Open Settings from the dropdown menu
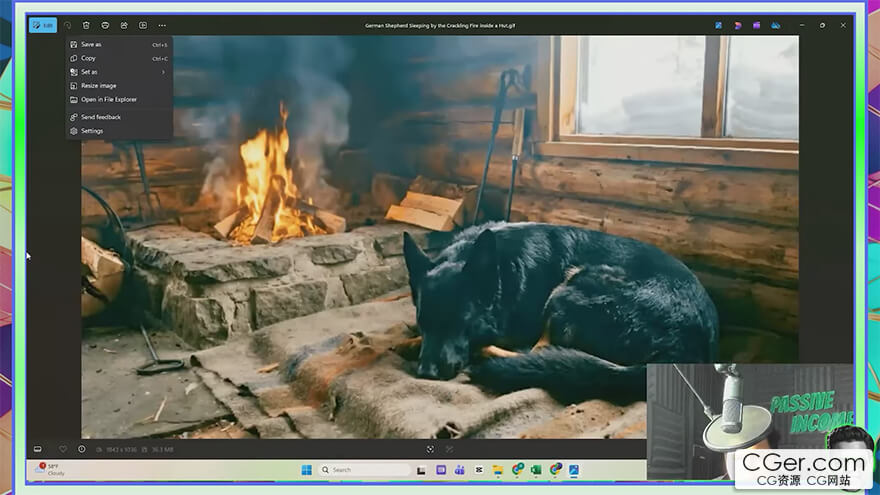The height and width of the screenshot is (495, 880). point(119,131)
